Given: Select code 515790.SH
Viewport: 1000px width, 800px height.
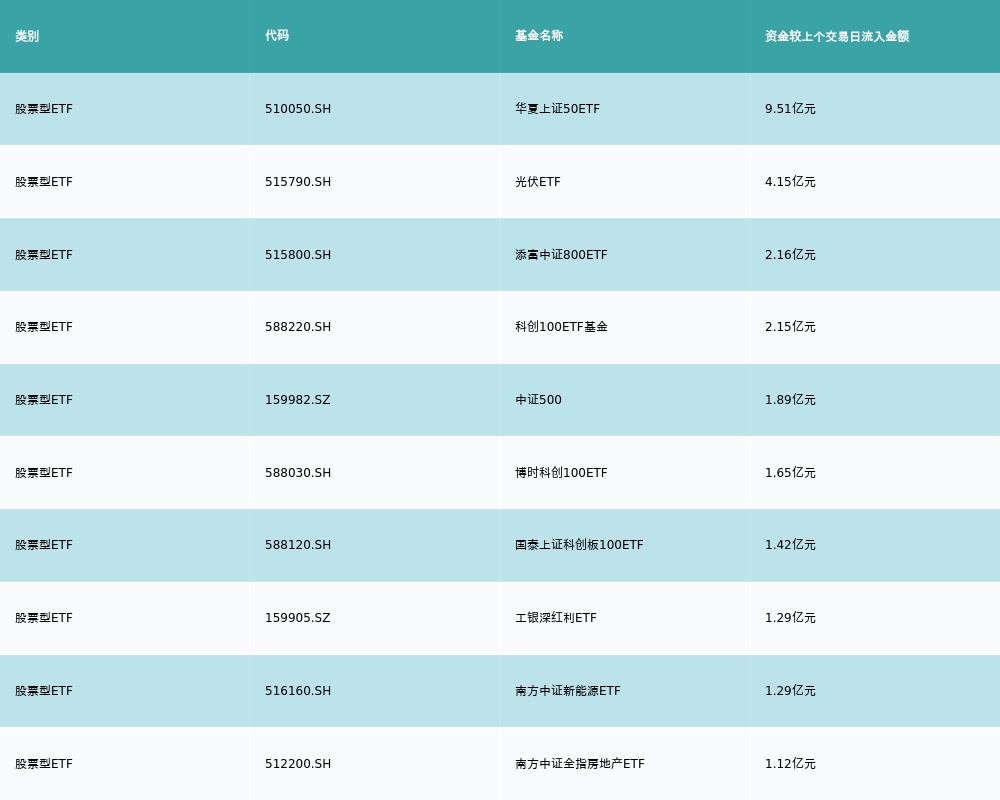Looking at the screenshot, I should coord(298,182).
